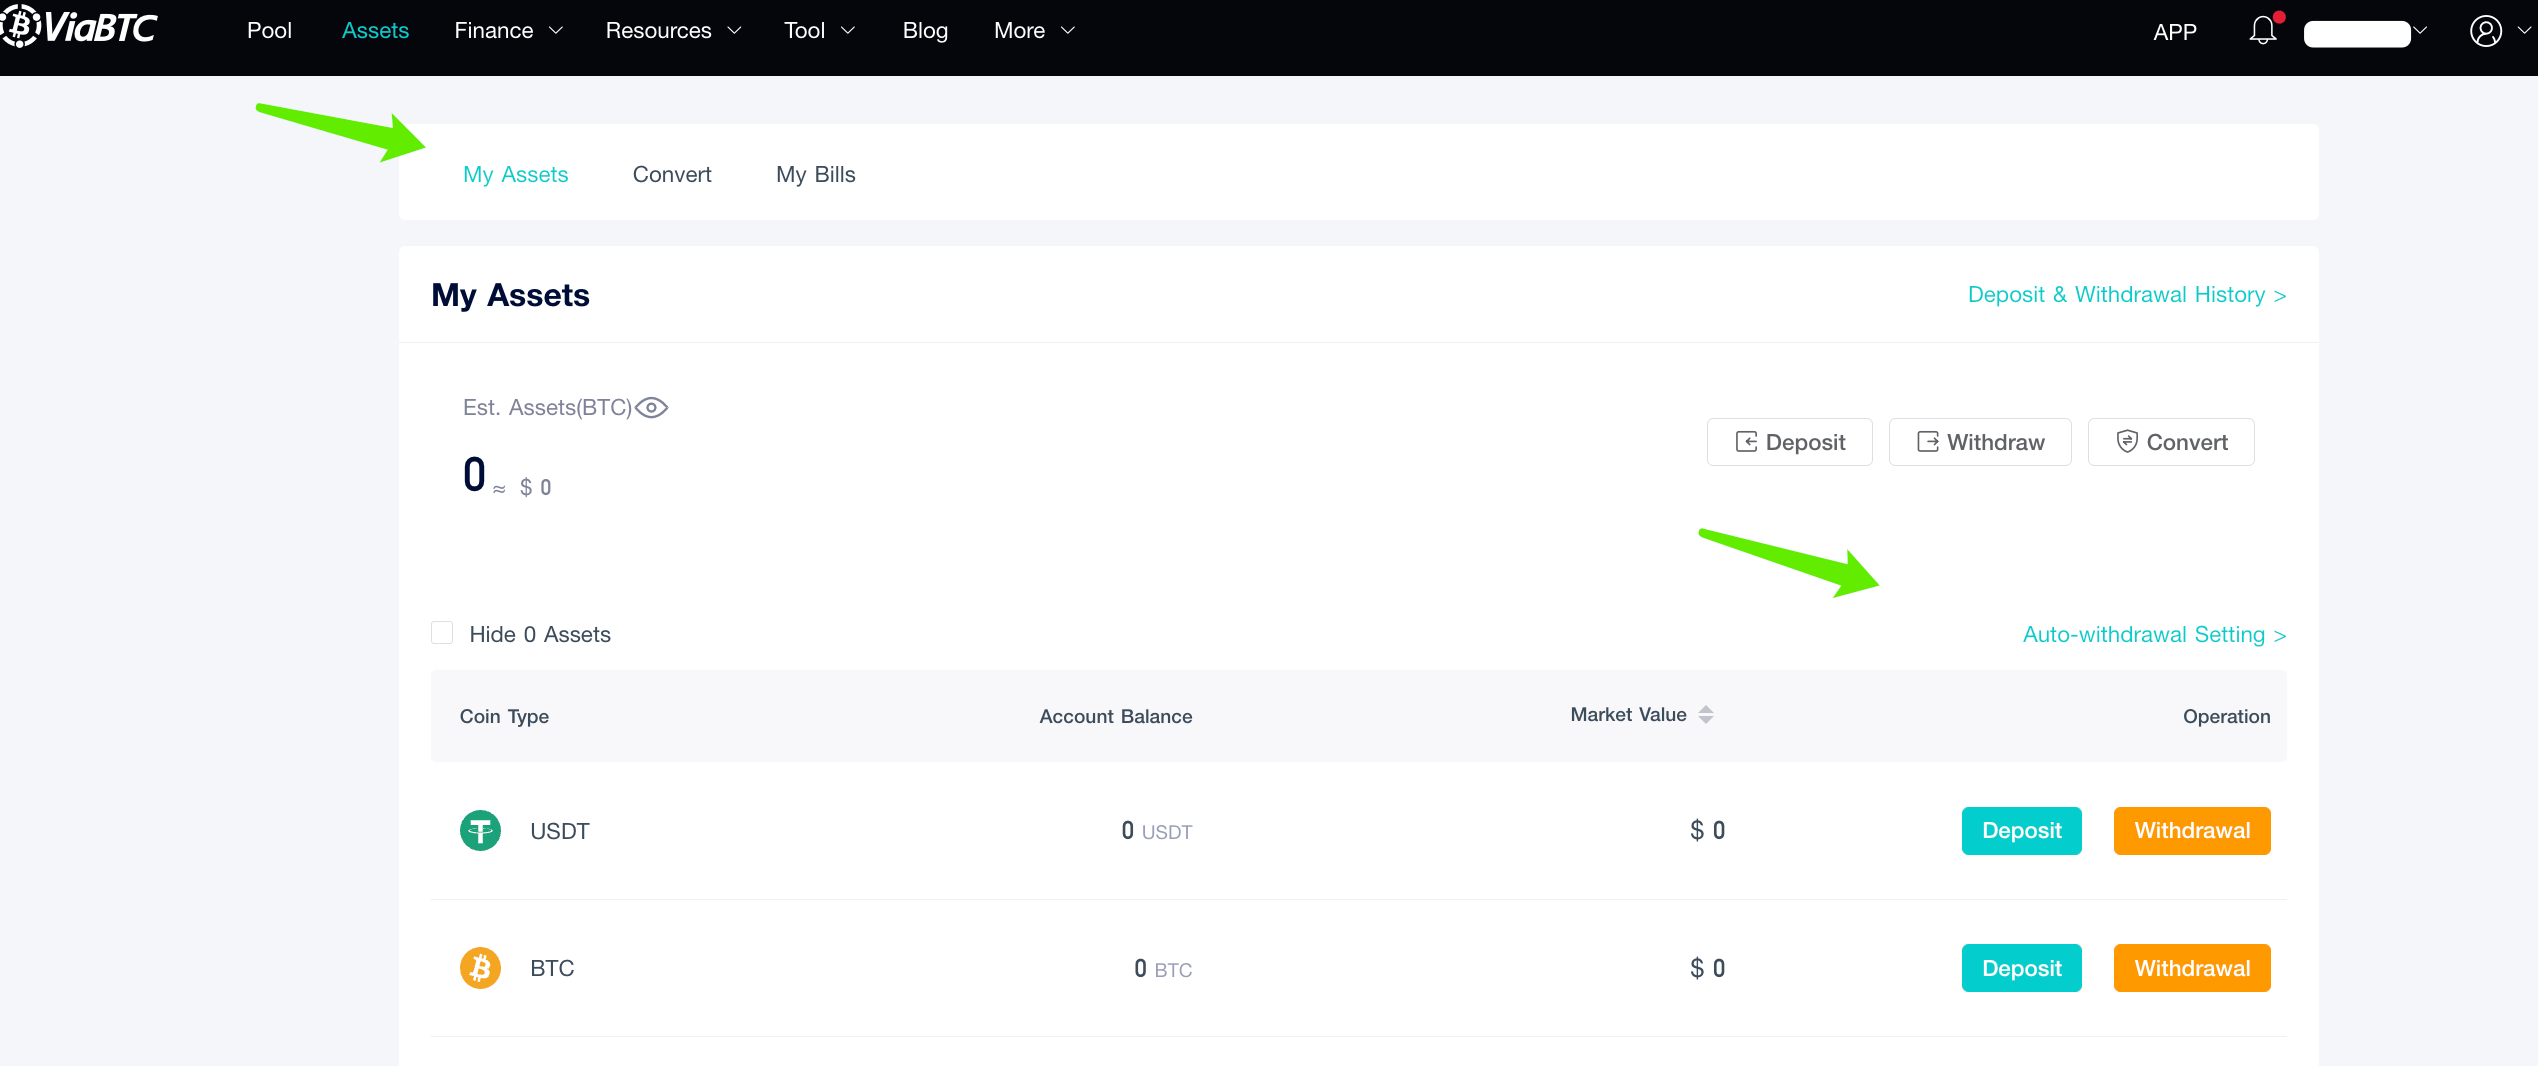Switch to the Convert tab
Viewport: 2538px width, 1066px height.
tap(671, 174)
